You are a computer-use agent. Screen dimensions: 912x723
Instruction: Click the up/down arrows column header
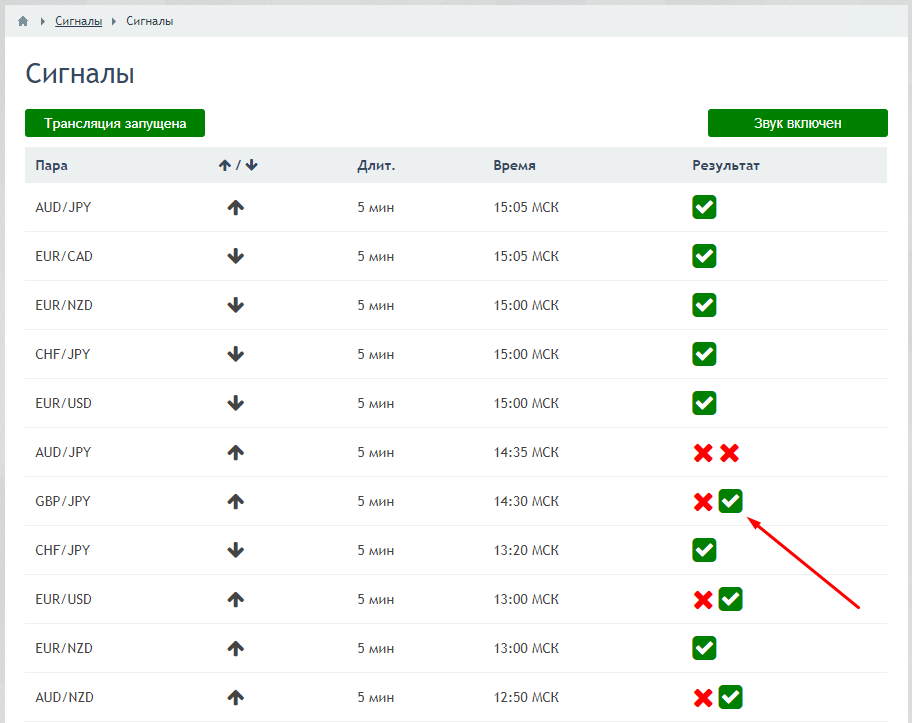pos(238,166)
